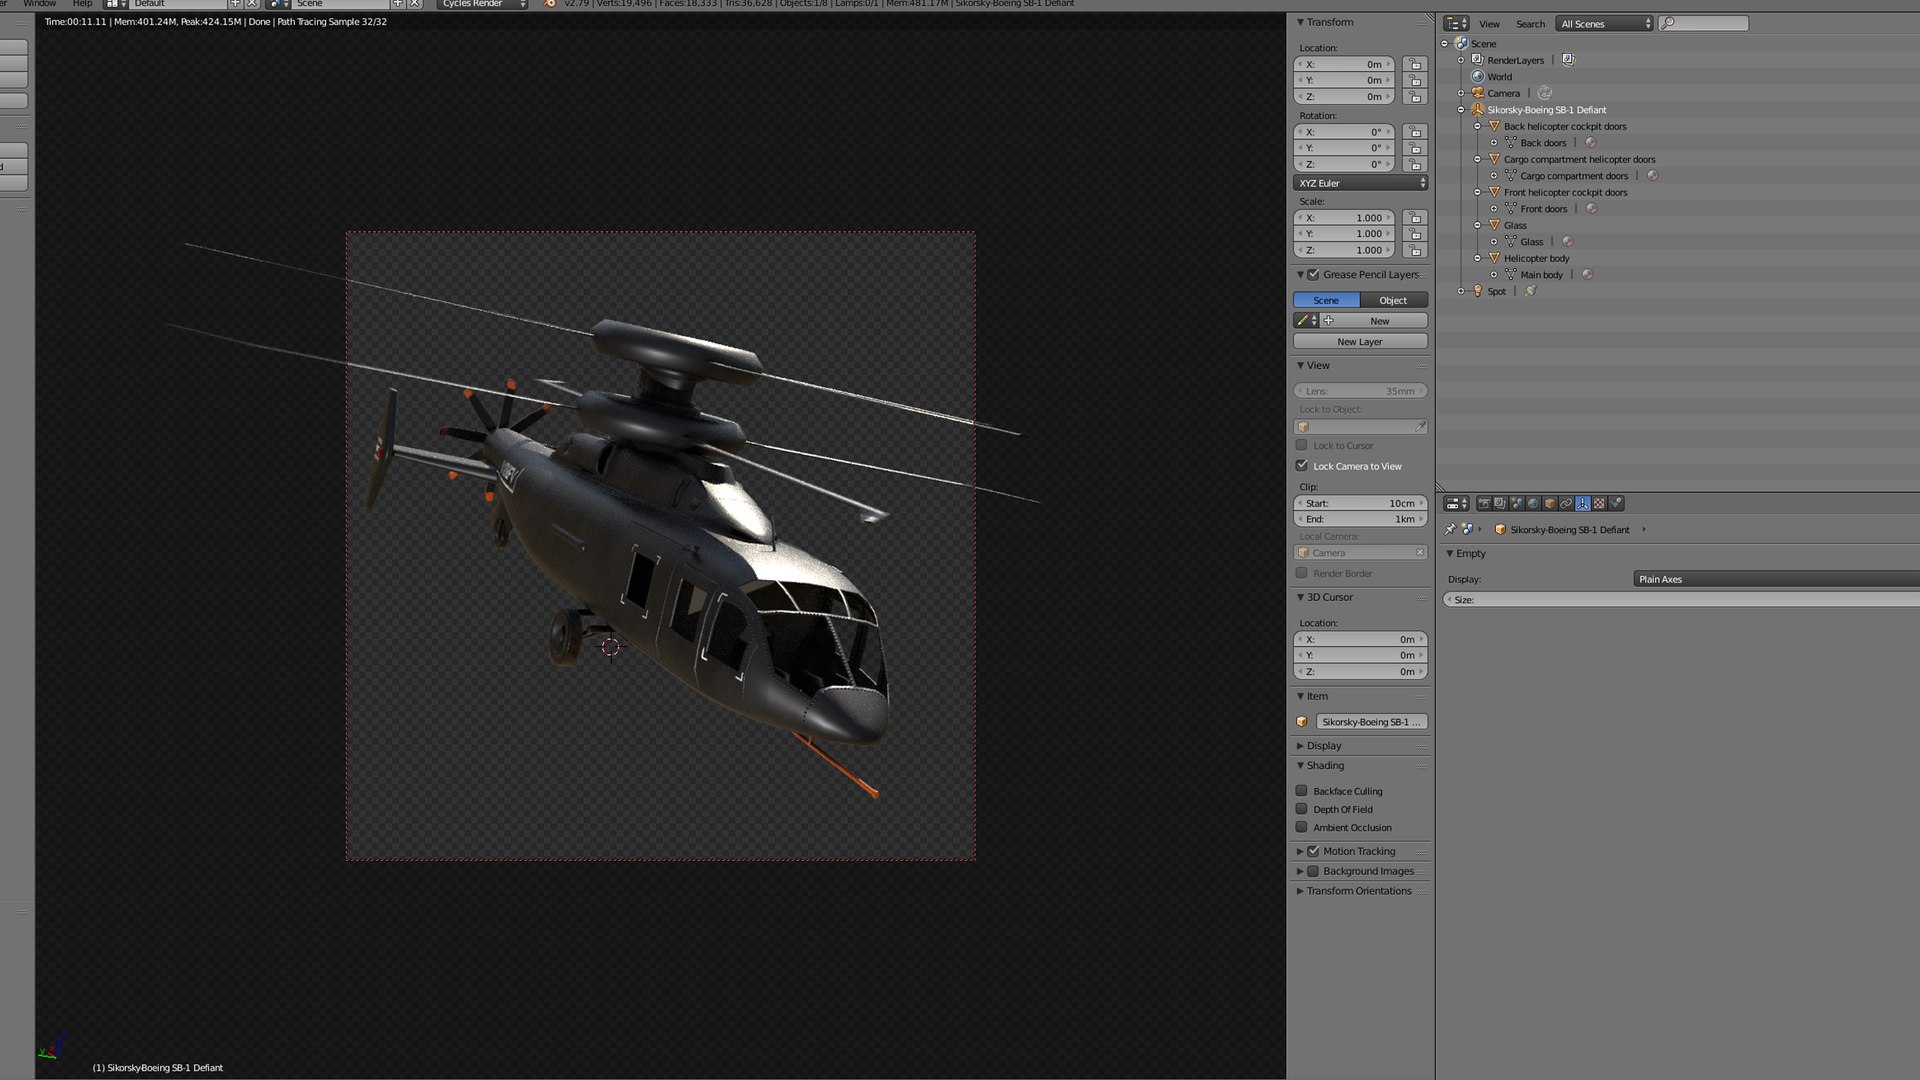The height and width of the screenshot is (1080, 1920).
Task: Collapse Sikorsky-Boeing SB-1 Defiant tree node
Action: 1461,110
